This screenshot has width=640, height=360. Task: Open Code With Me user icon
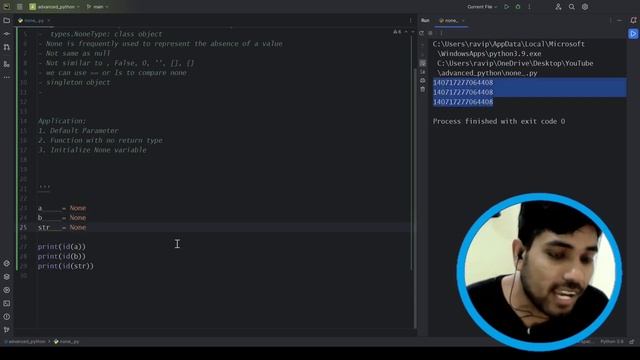point(558,7)
